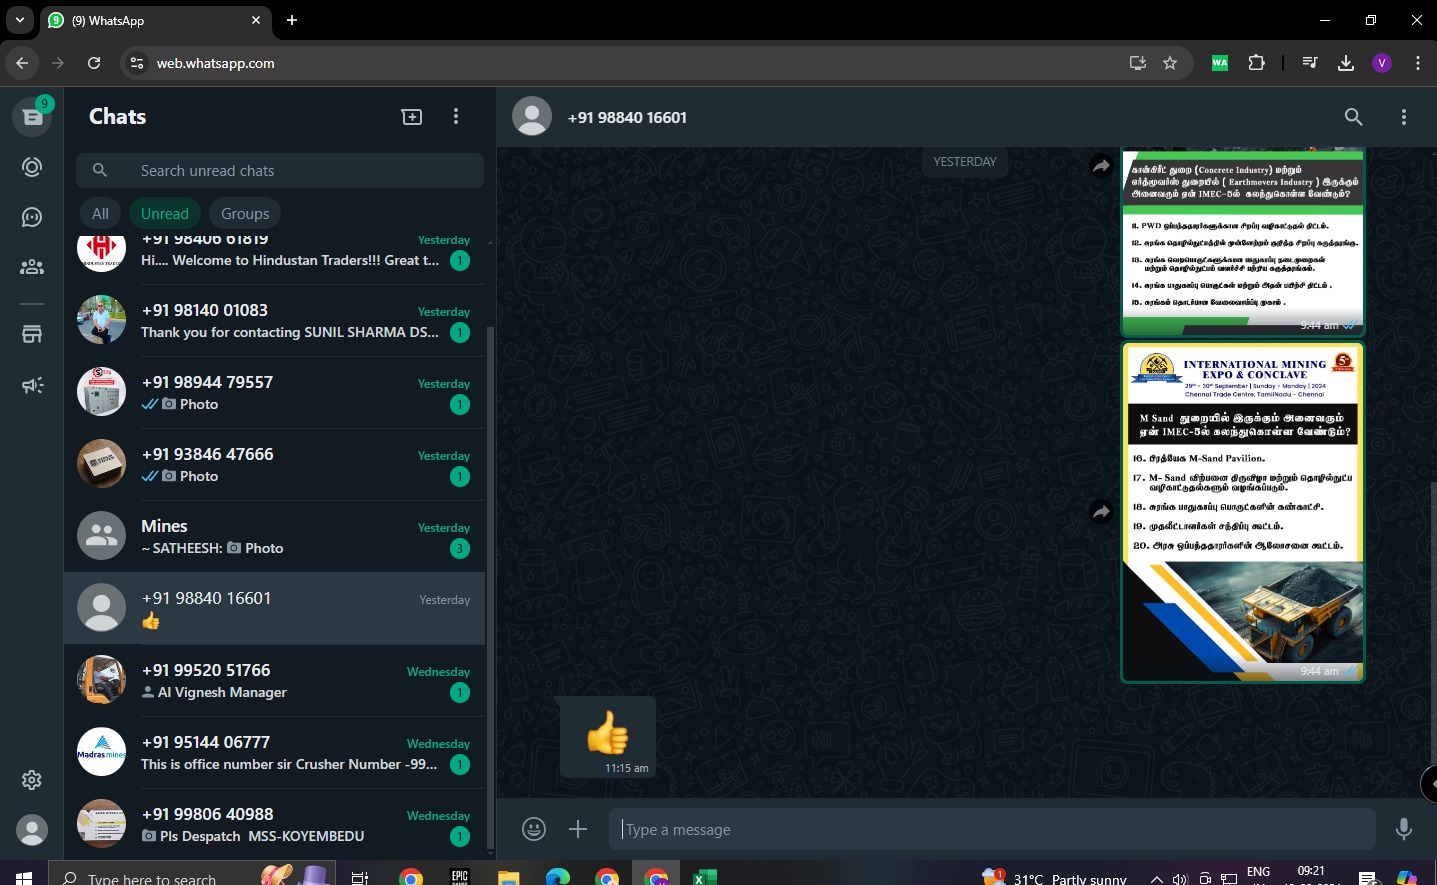
Task: Start a new chat with plus icon
Action: pos(412,117)
